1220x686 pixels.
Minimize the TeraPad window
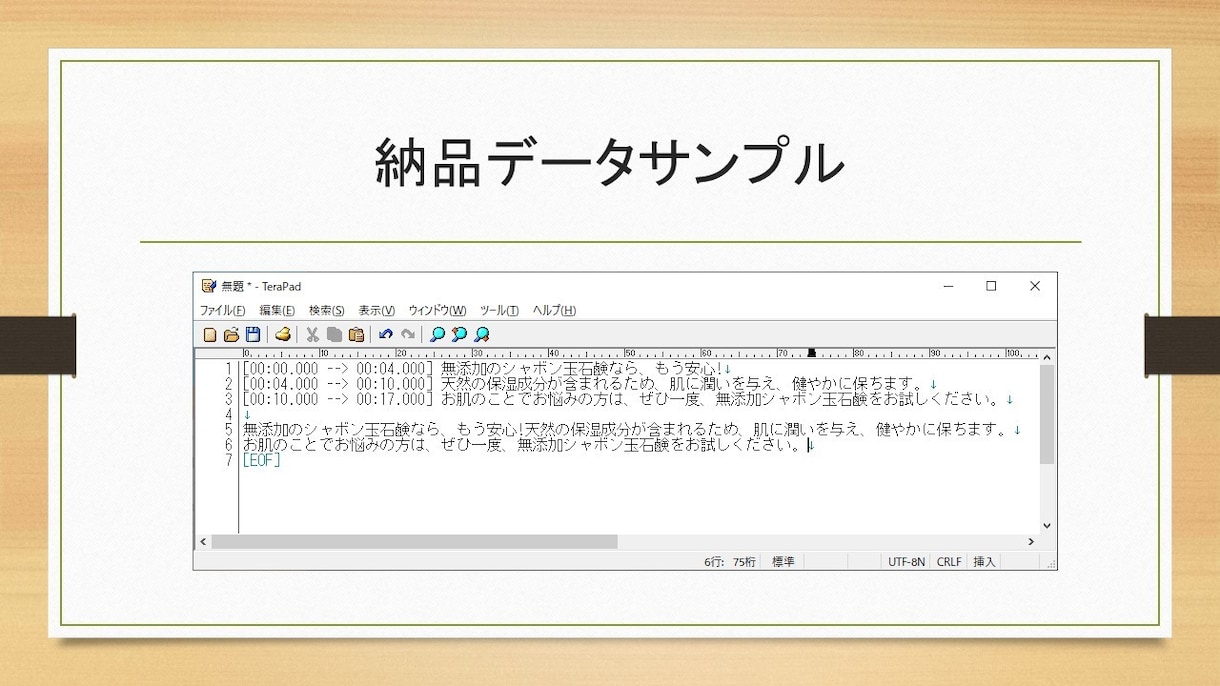(x=947, y=286)
